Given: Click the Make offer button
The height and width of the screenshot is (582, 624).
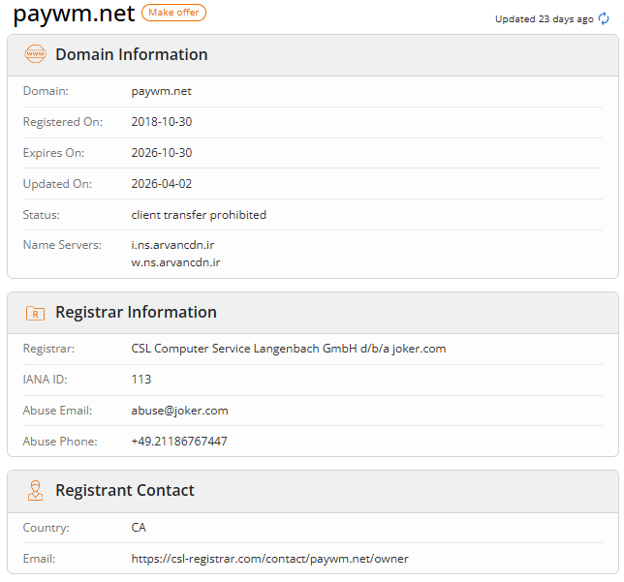Looking at the screenshot, I should tap(174, 12).
